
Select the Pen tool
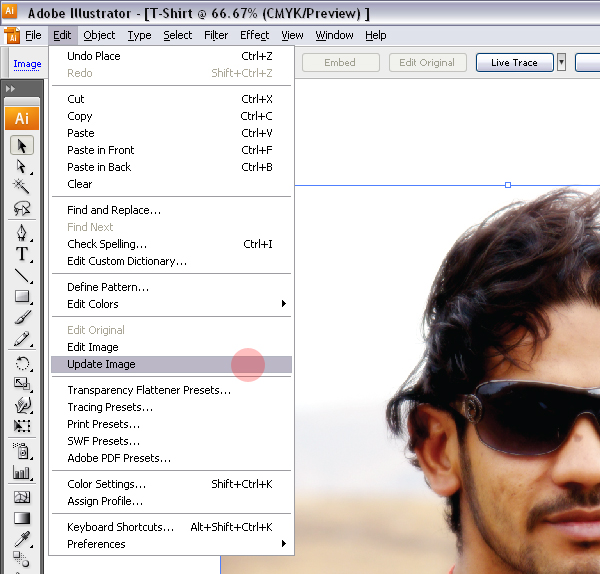pos(22,232)
